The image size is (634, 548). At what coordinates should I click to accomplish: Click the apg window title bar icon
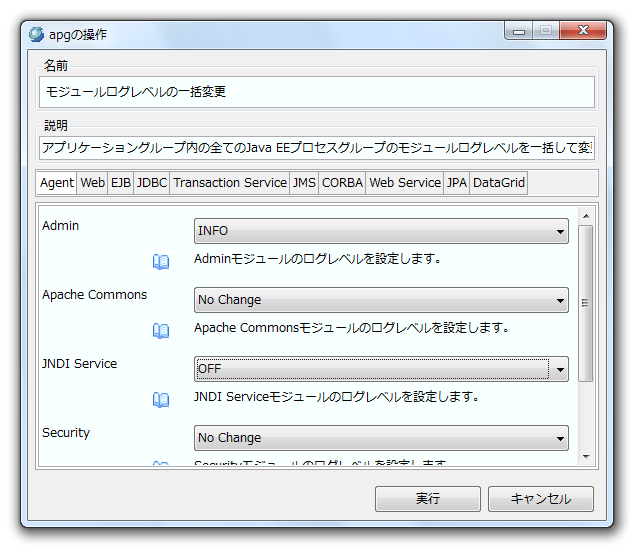[36, 34]
